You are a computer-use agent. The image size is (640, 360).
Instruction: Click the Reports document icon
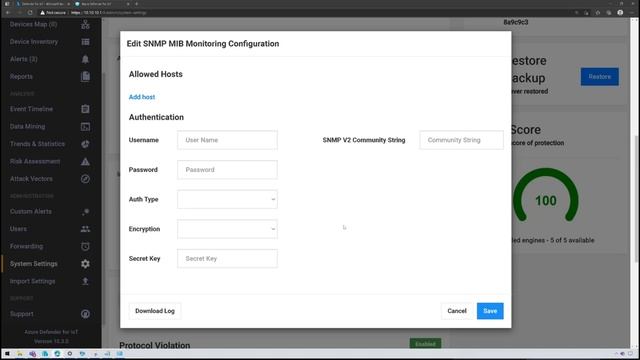[85, 76]
